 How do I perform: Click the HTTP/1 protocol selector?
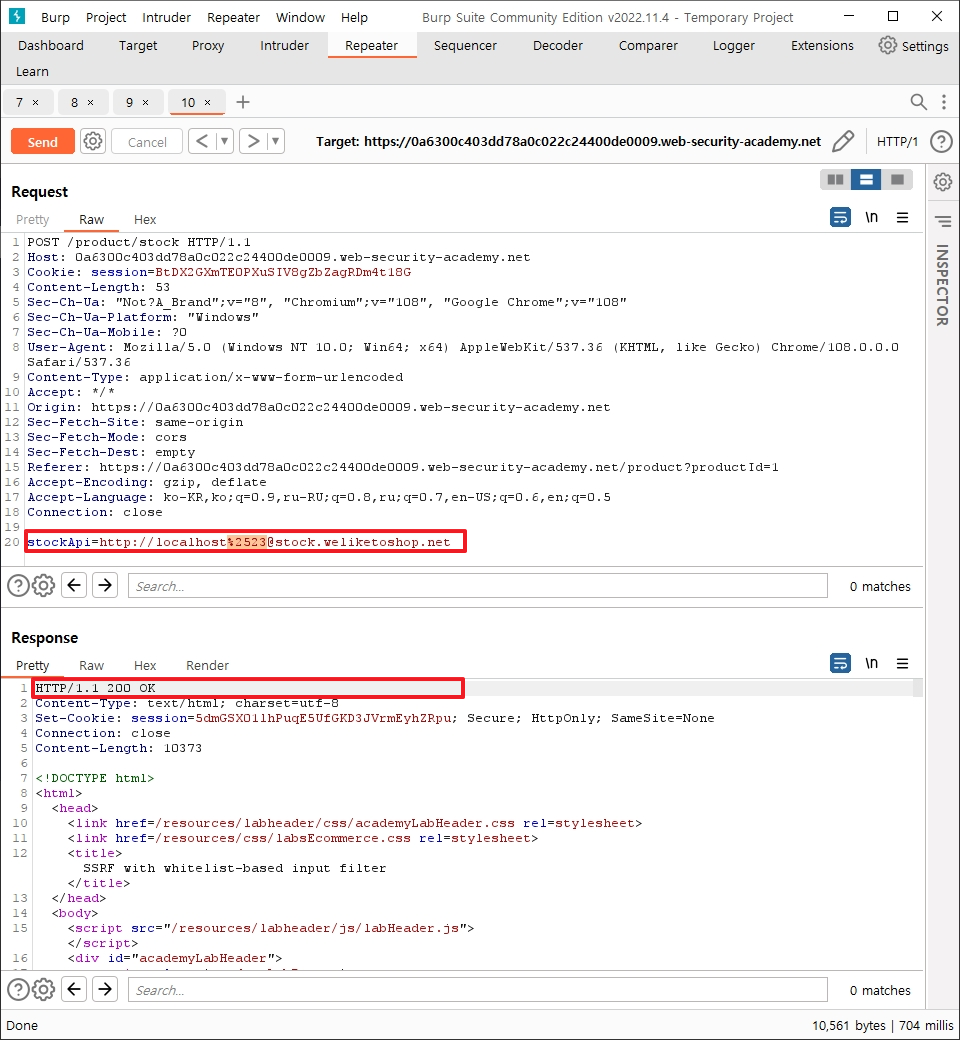pos(897,141)
